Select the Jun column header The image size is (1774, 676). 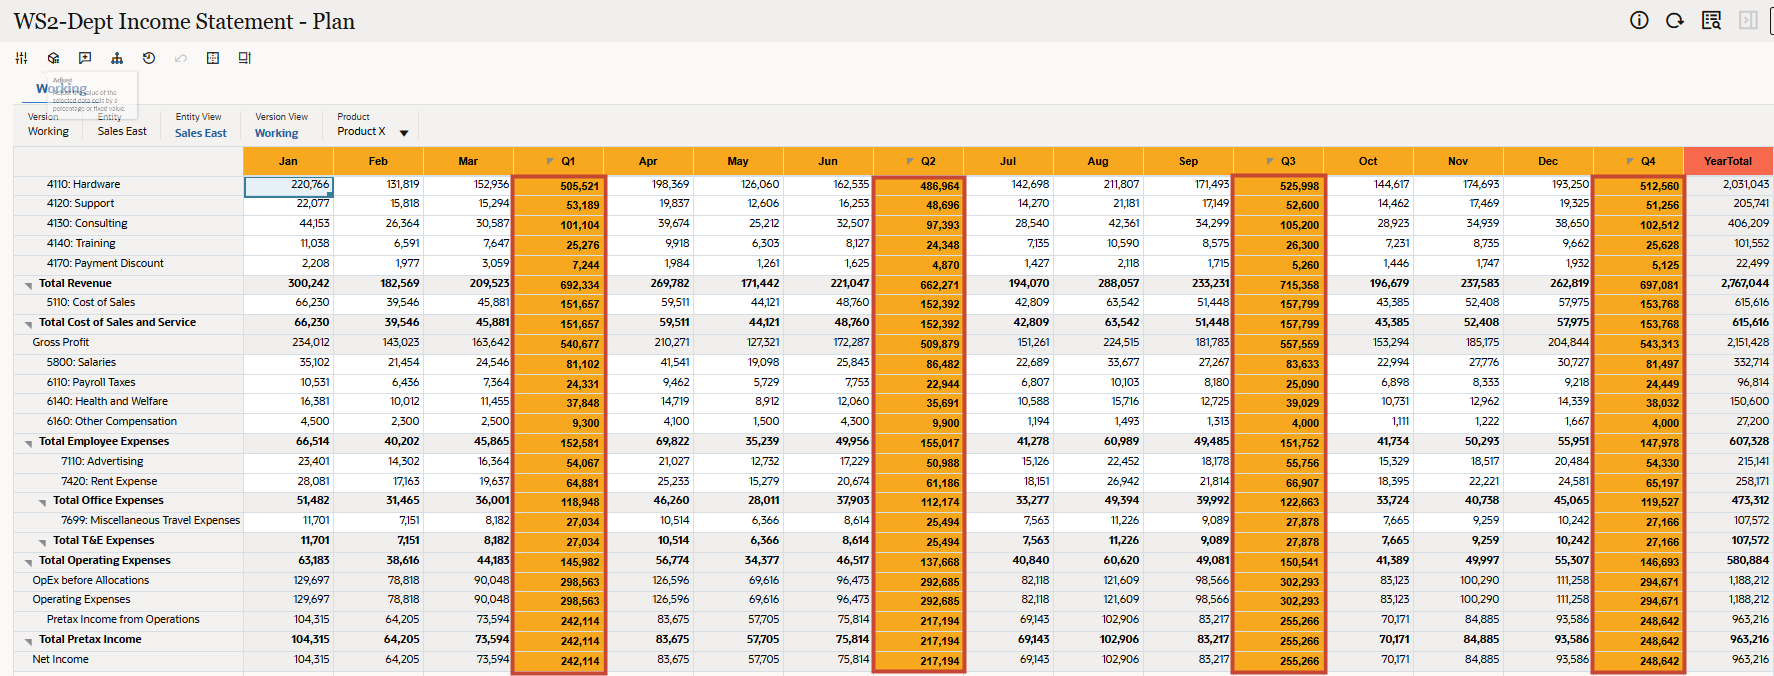[x=828, y=161]
